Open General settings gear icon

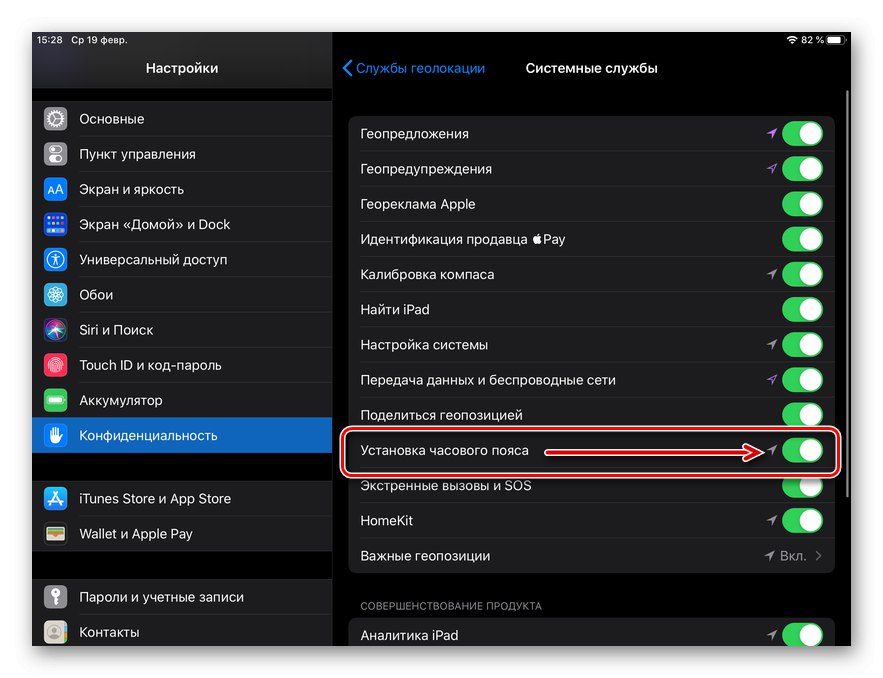56,119
